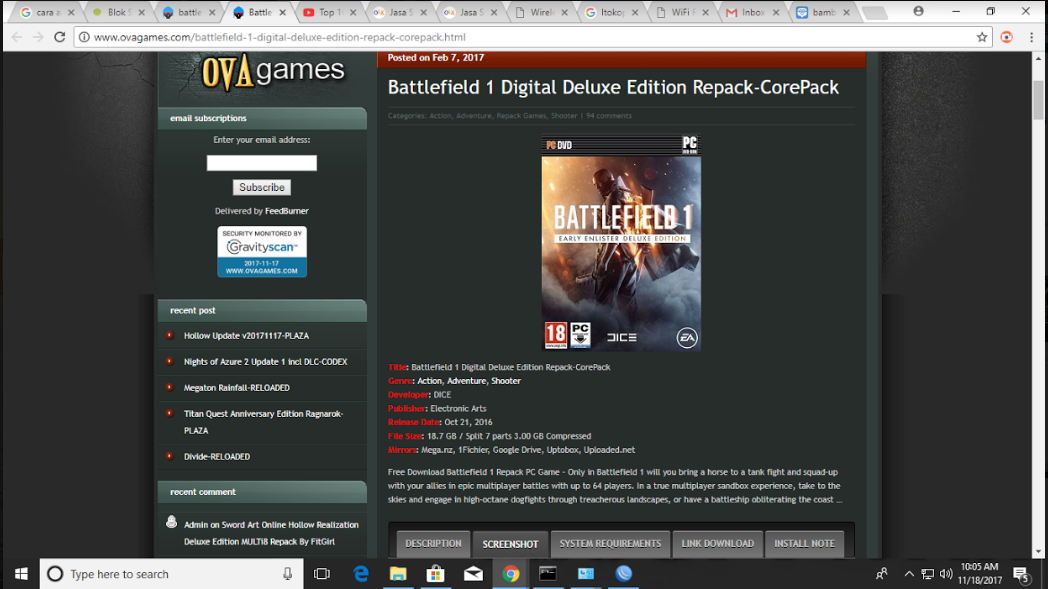Bookmark this page with the star icon
This screenshot has height=589, width=1048.
coord(982,37)
